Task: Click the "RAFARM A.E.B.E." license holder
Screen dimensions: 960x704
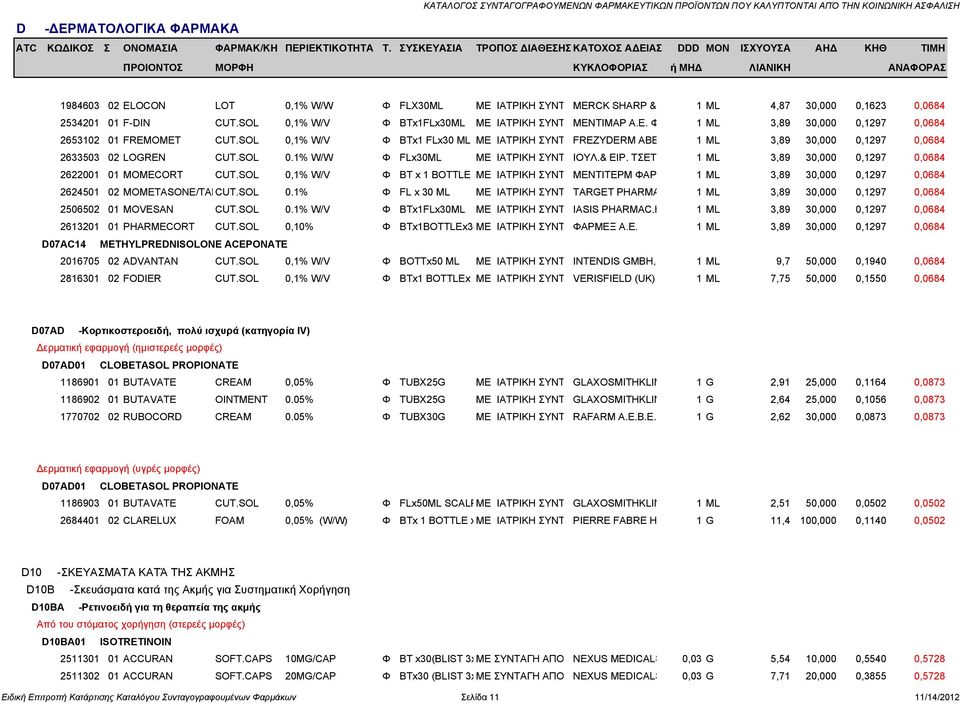Action: click(614, 417)
